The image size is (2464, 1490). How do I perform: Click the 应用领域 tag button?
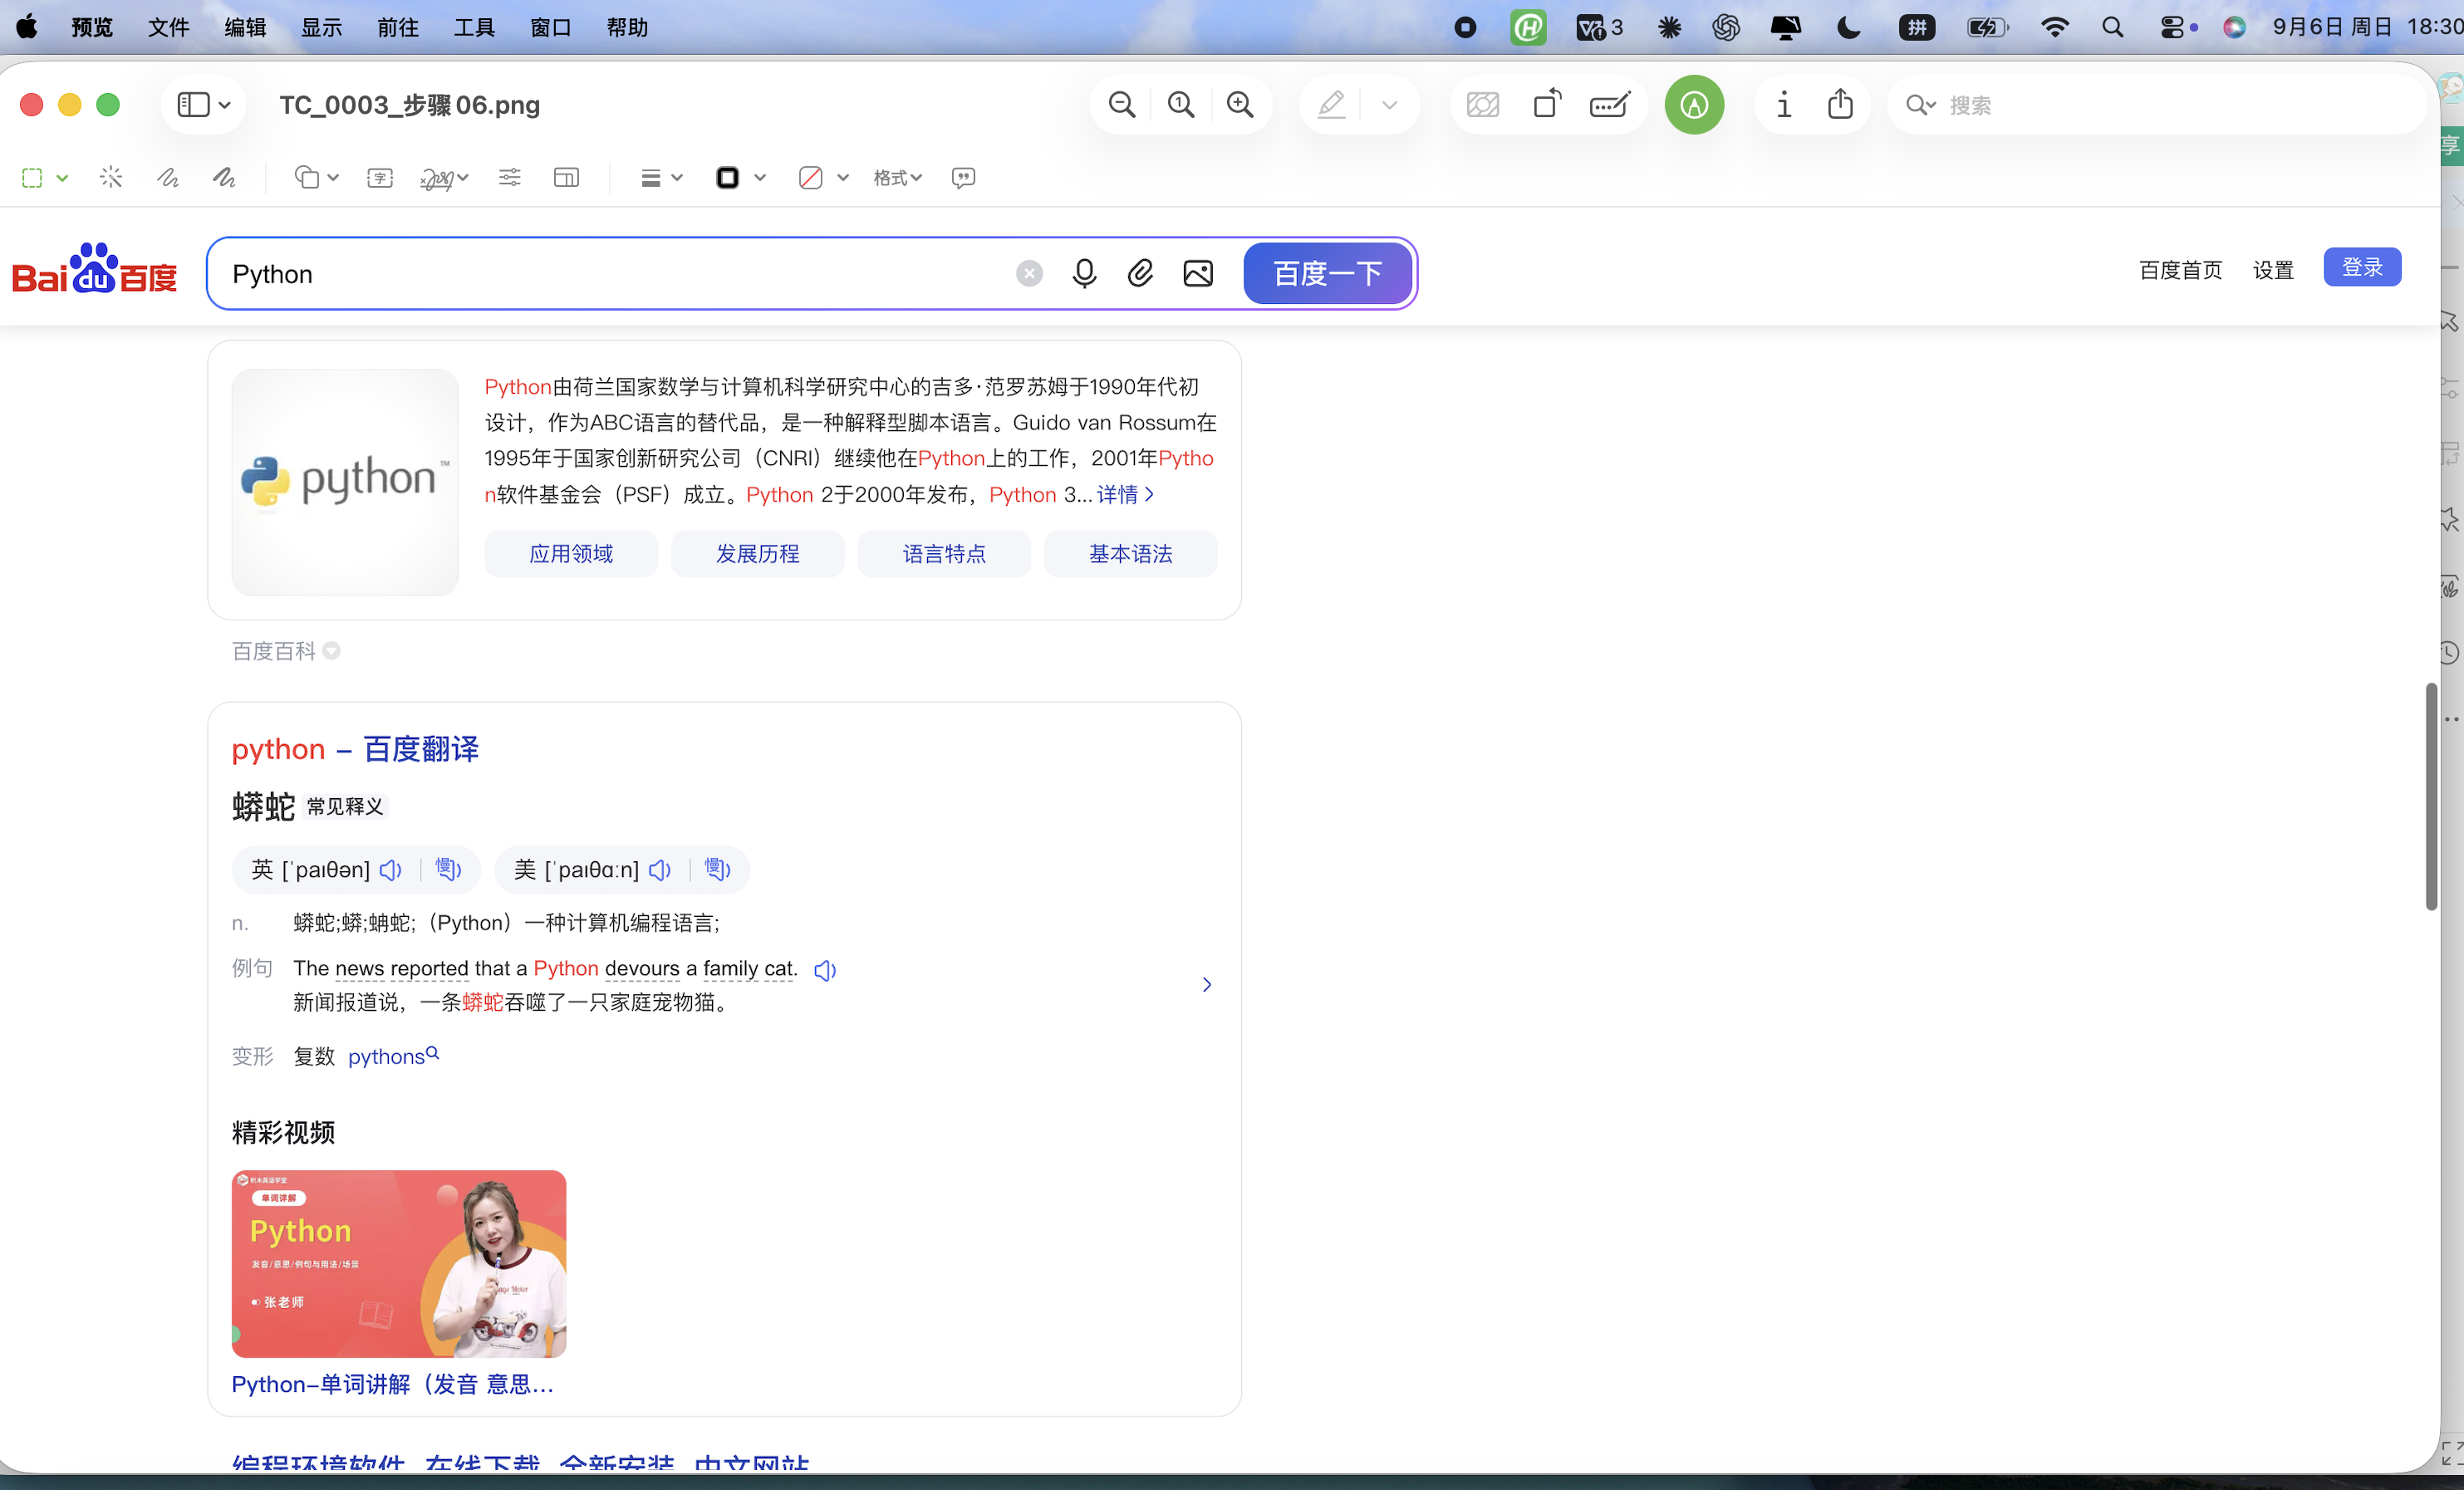coord(570,553)
